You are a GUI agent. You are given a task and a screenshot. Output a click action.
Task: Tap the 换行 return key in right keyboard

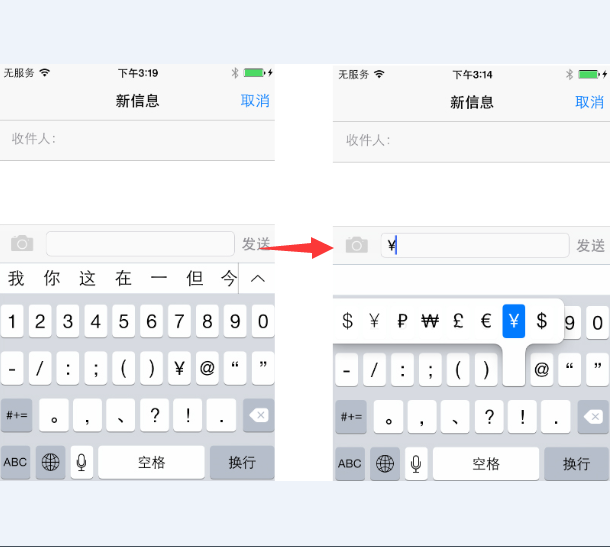(x=577, y=464)
